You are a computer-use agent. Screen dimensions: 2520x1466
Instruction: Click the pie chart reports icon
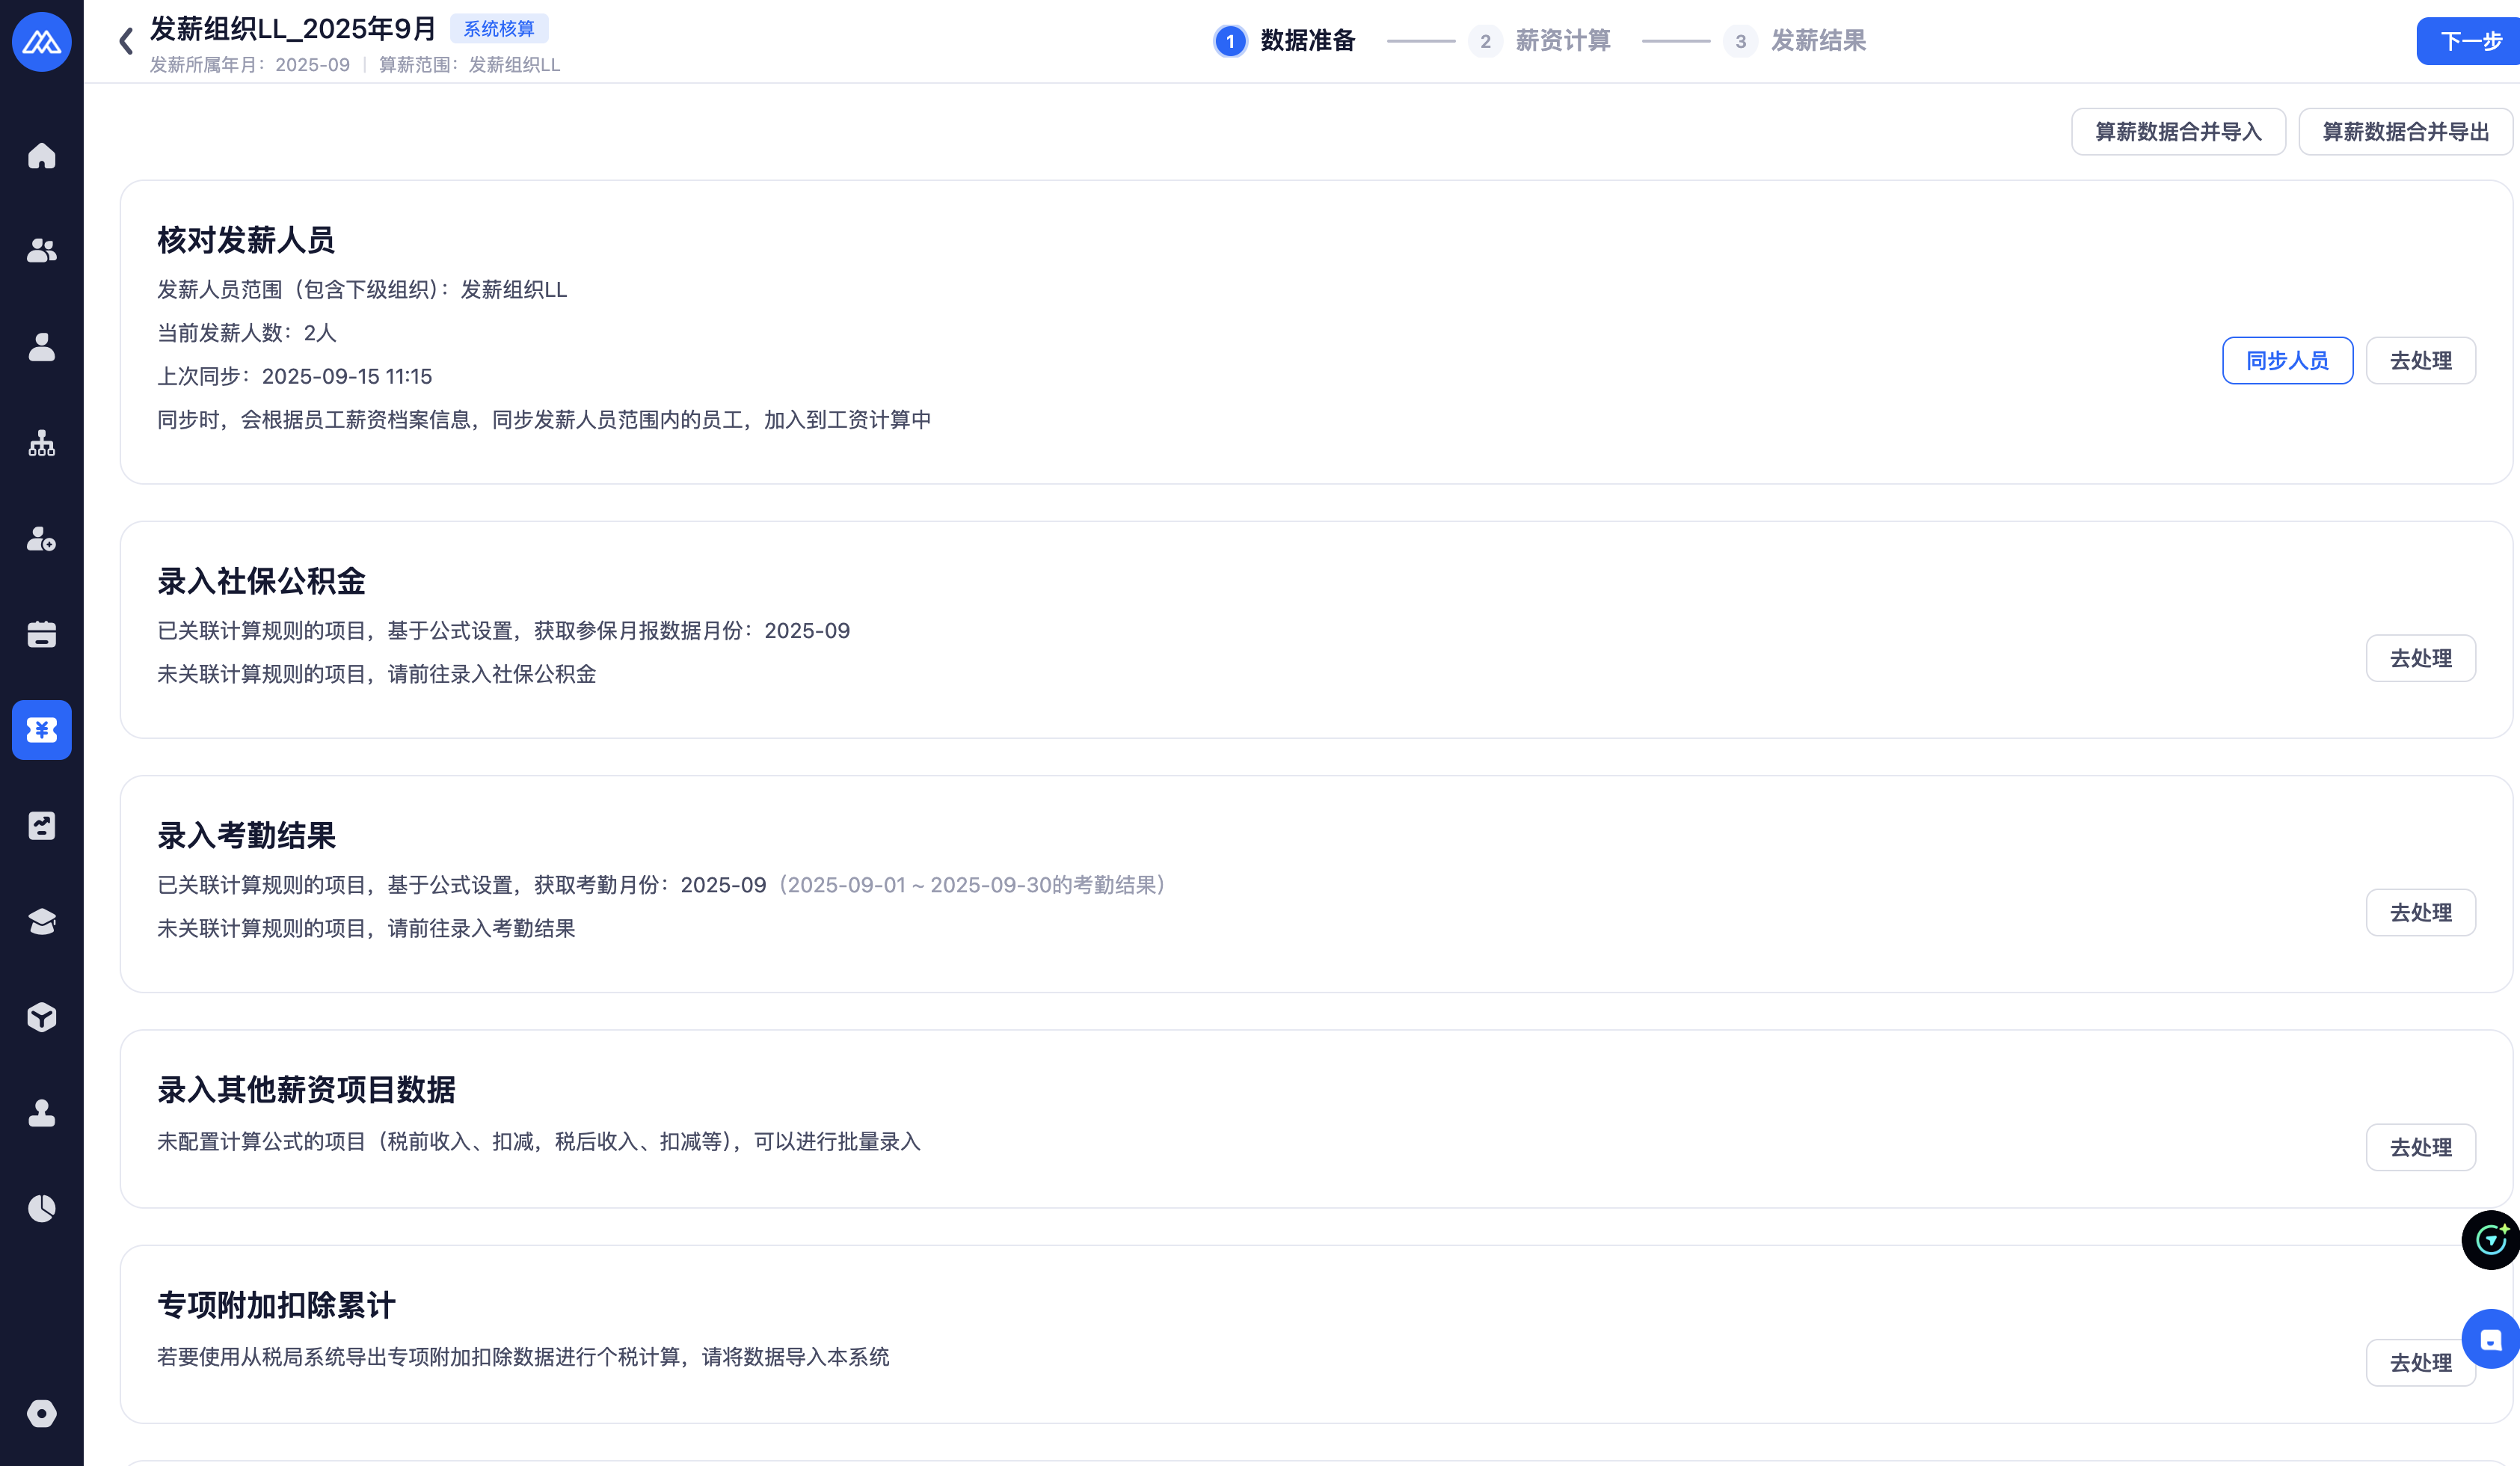click(x=41, y=1208)
